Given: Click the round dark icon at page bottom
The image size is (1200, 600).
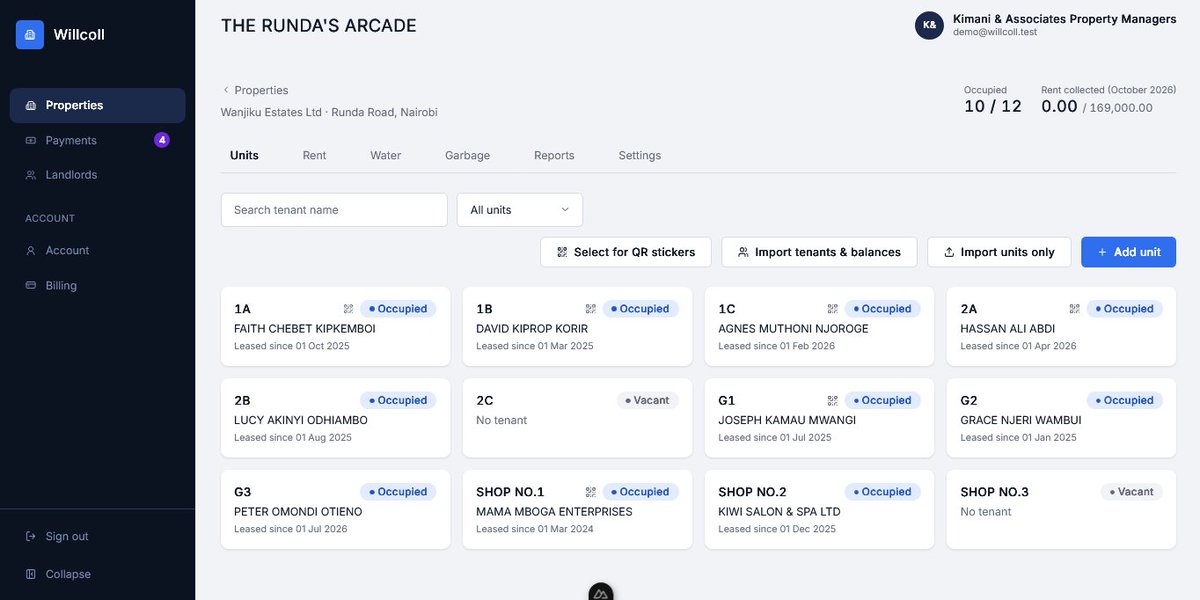Looking at the screenshot, I should click(600, 592).
